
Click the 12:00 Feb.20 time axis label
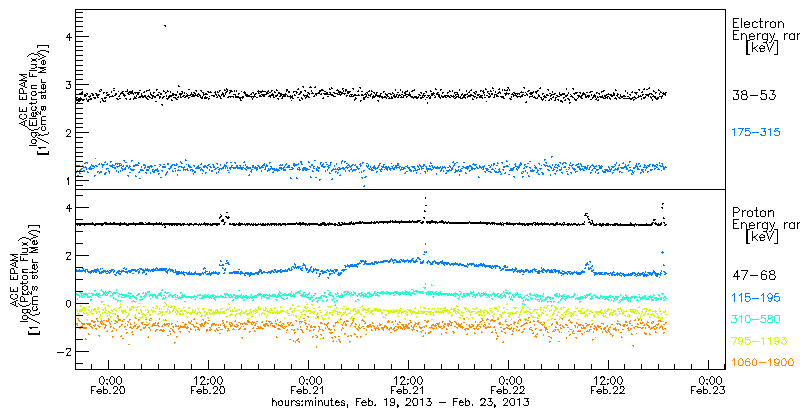click(x=208, y=385)
